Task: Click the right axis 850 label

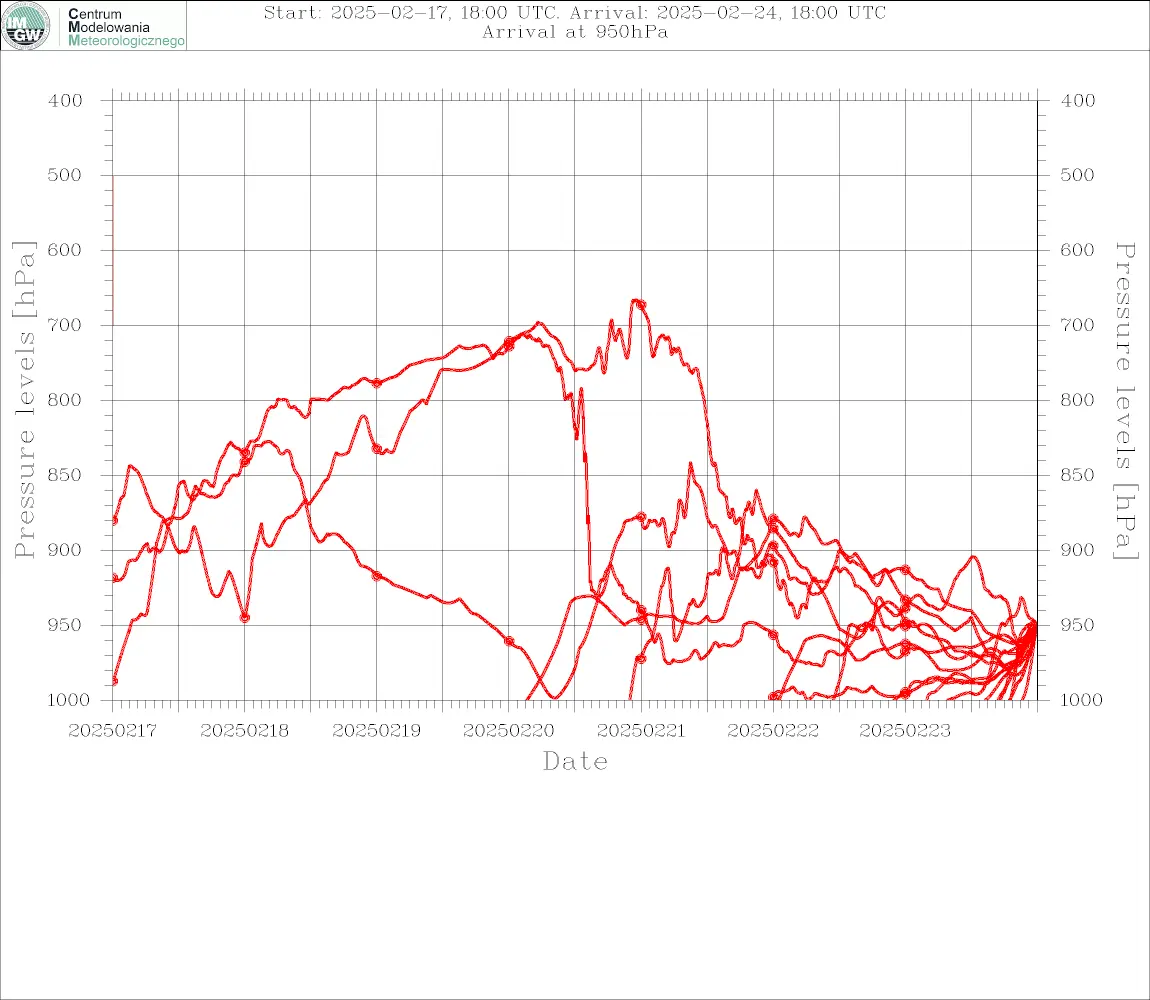Action: click(1077, 475)
